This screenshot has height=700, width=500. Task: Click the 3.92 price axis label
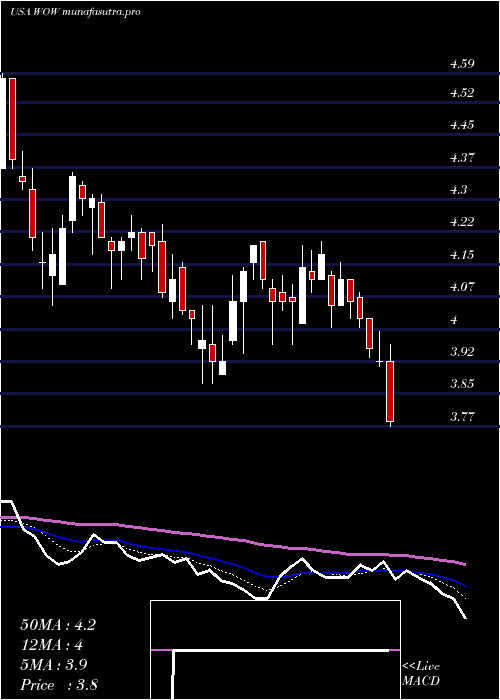462,351
